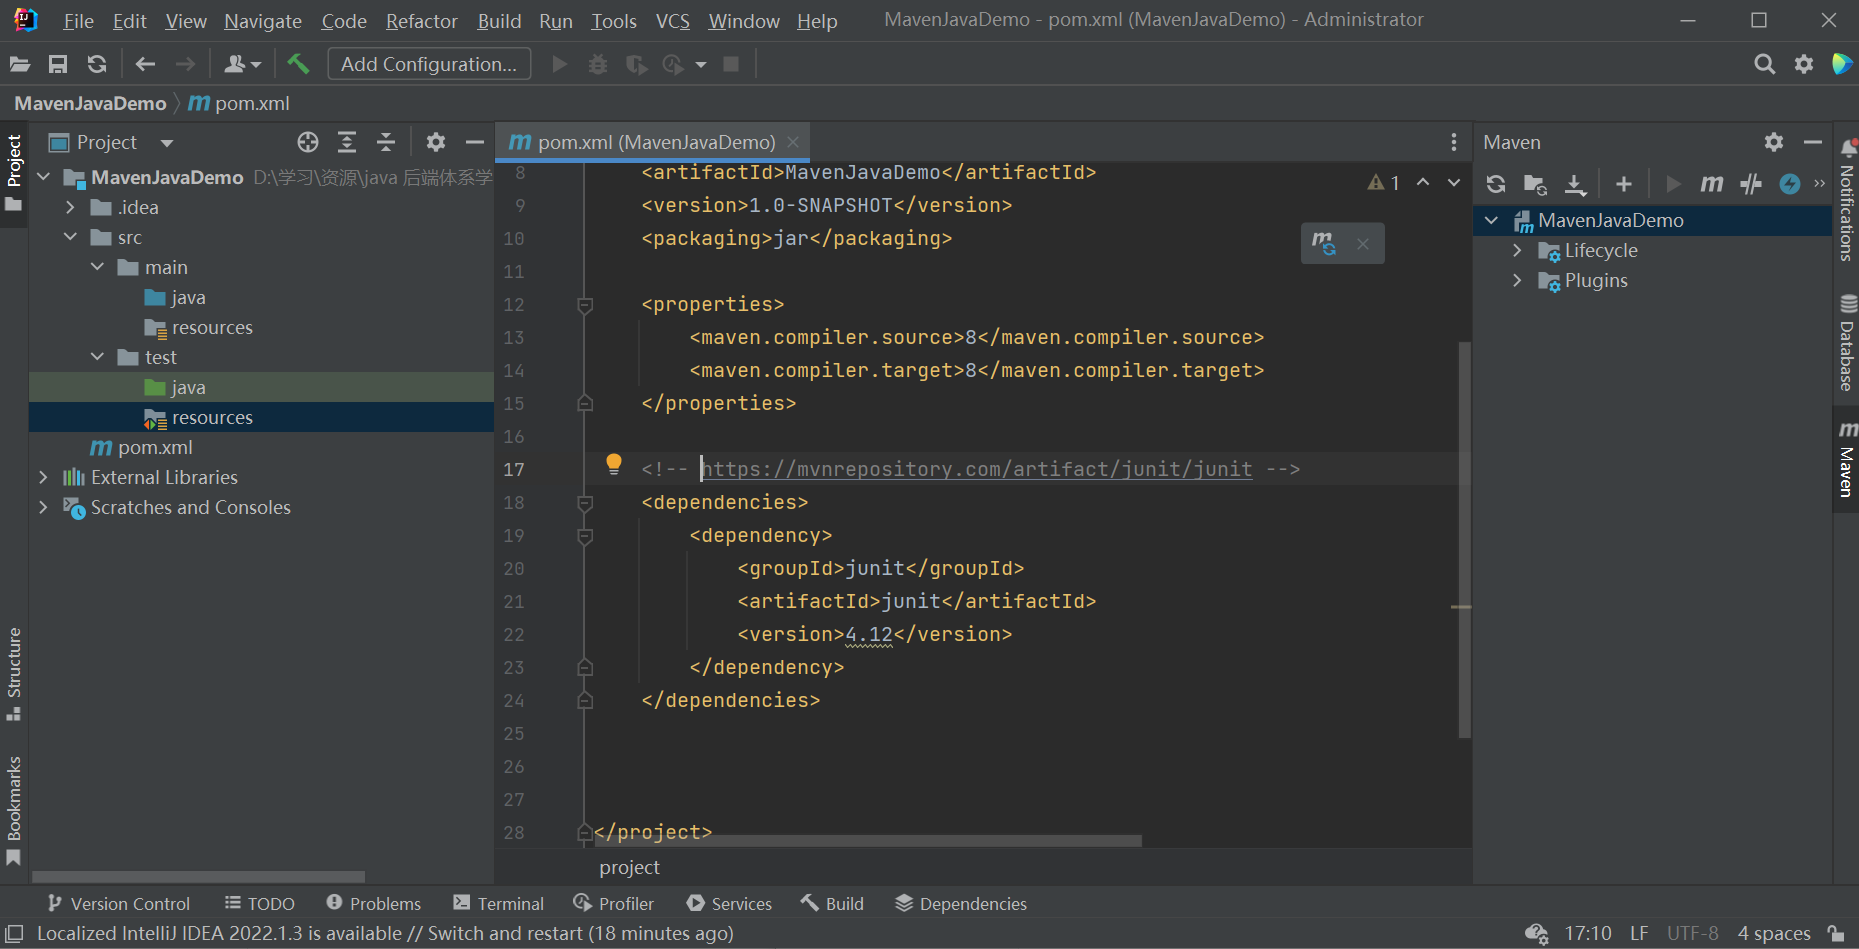Click the floating Load Maven Changes icon
This screenshot has width=1859, height=949.
click(x=1324, y=243)
